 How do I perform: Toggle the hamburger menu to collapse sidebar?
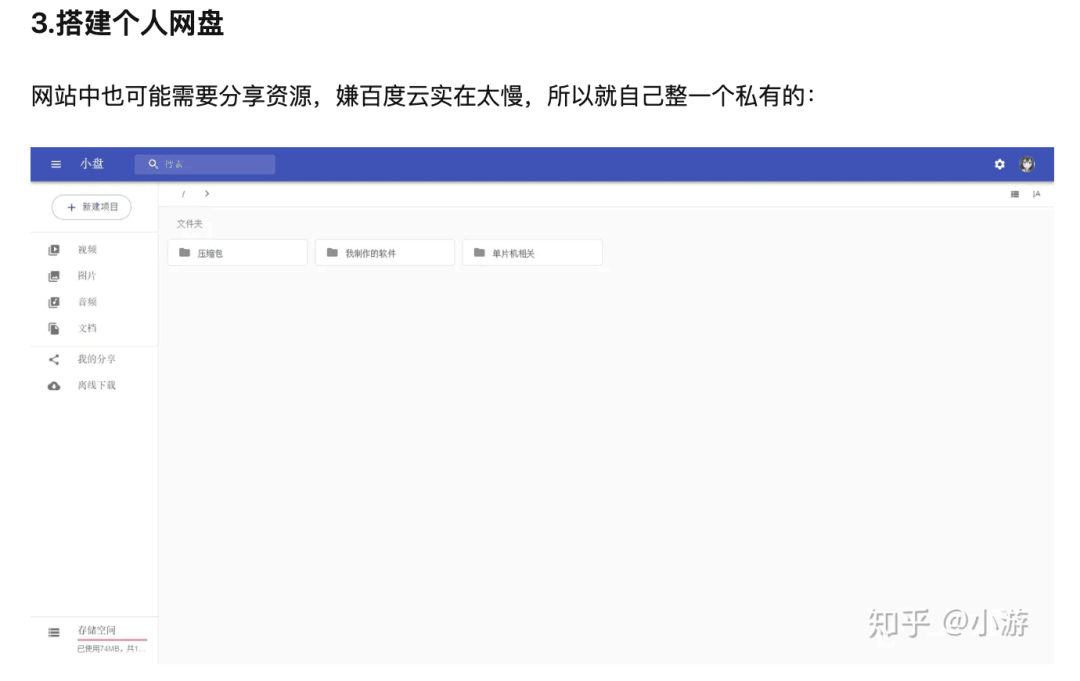[56, 164]
